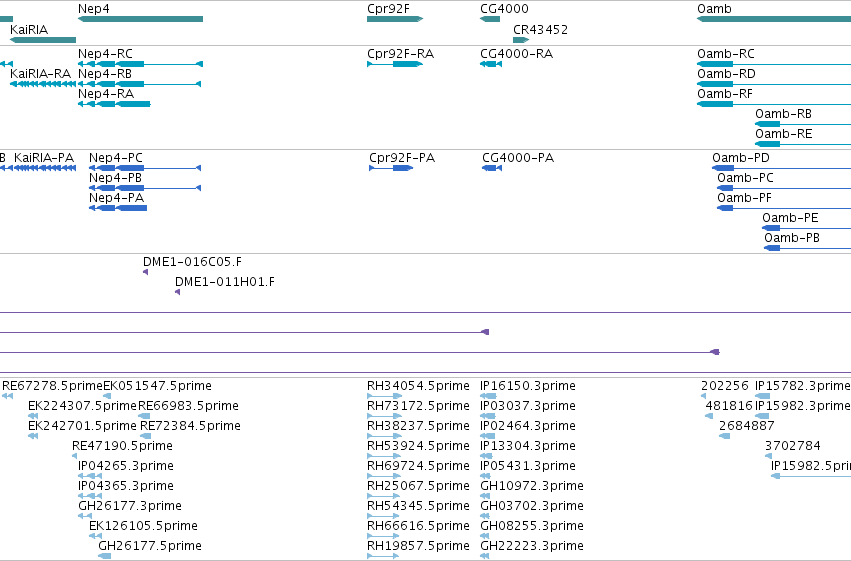The image size is (851, 561).
Task: Select protein Oamb-PB
Action: pyautogui.click(x=808, y=248)
